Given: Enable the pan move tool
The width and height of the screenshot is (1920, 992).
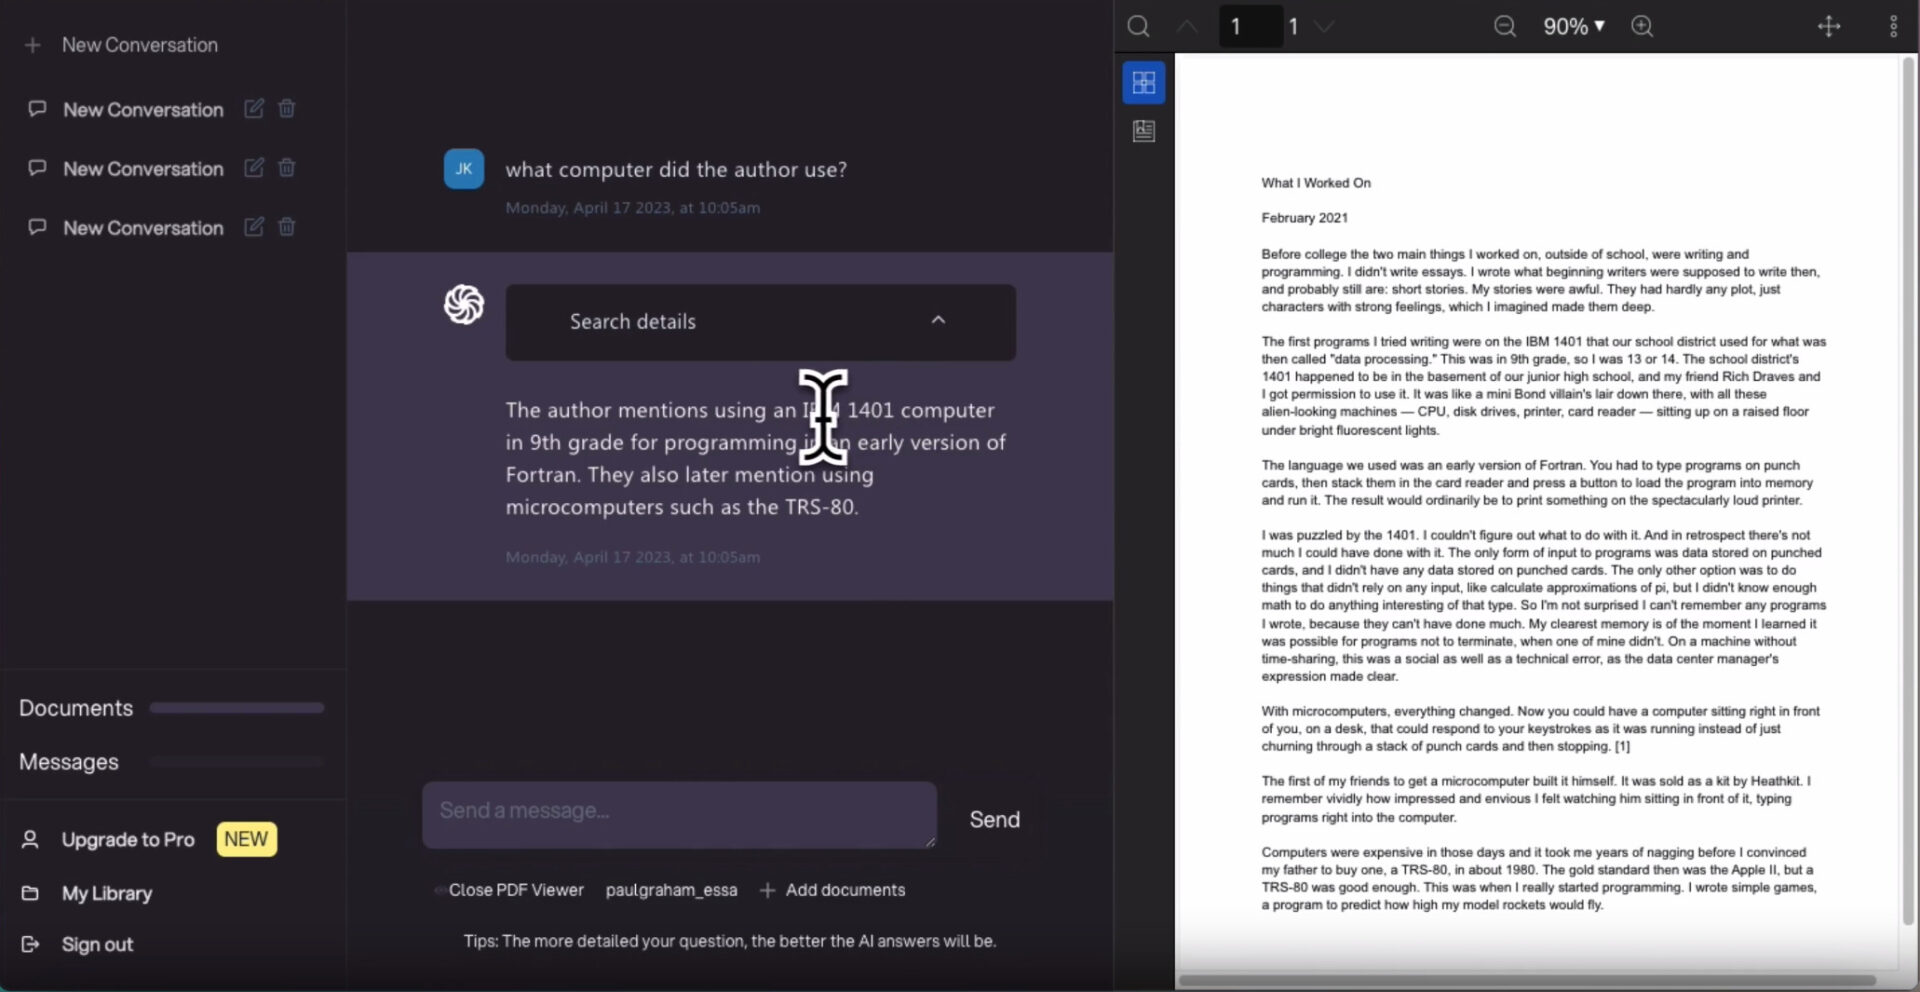Looking at the screenshot, I should 1828,27.
